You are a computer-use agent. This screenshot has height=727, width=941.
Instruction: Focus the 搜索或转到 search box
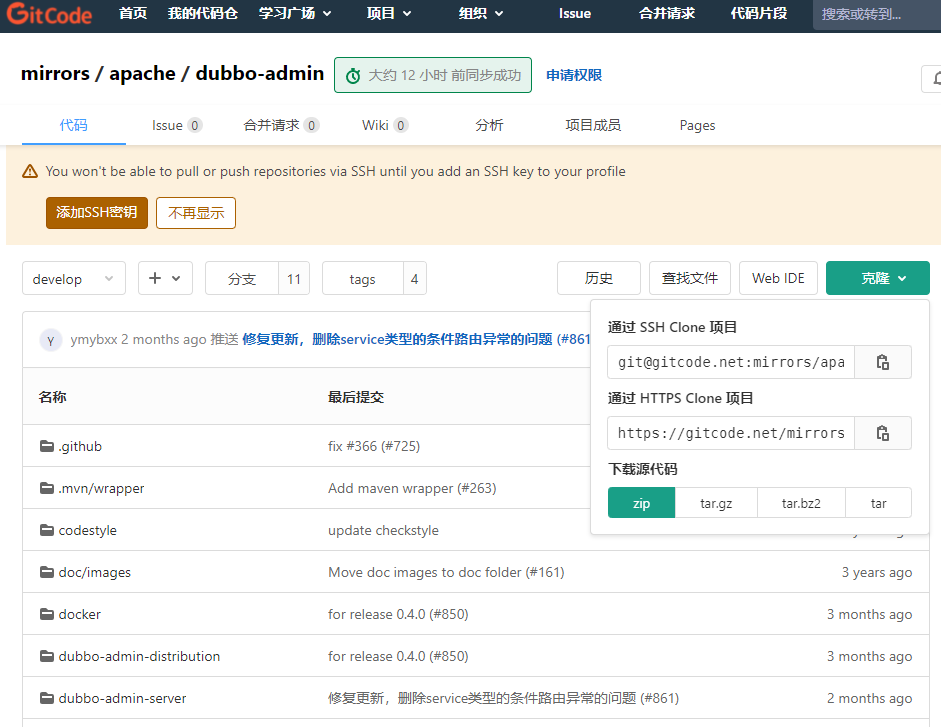[877, 14]
